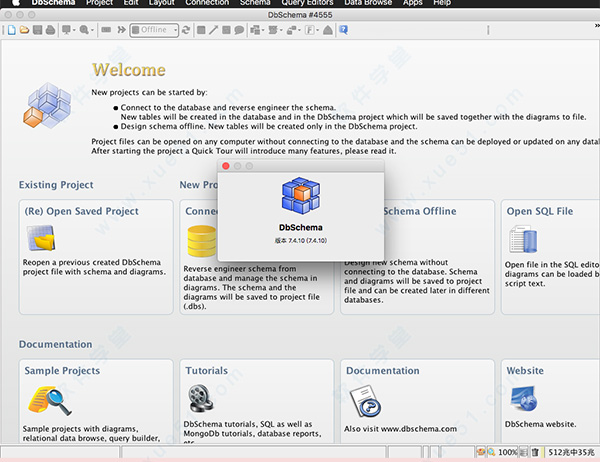Click the Open folder toolbar icon

pos(24,30)
